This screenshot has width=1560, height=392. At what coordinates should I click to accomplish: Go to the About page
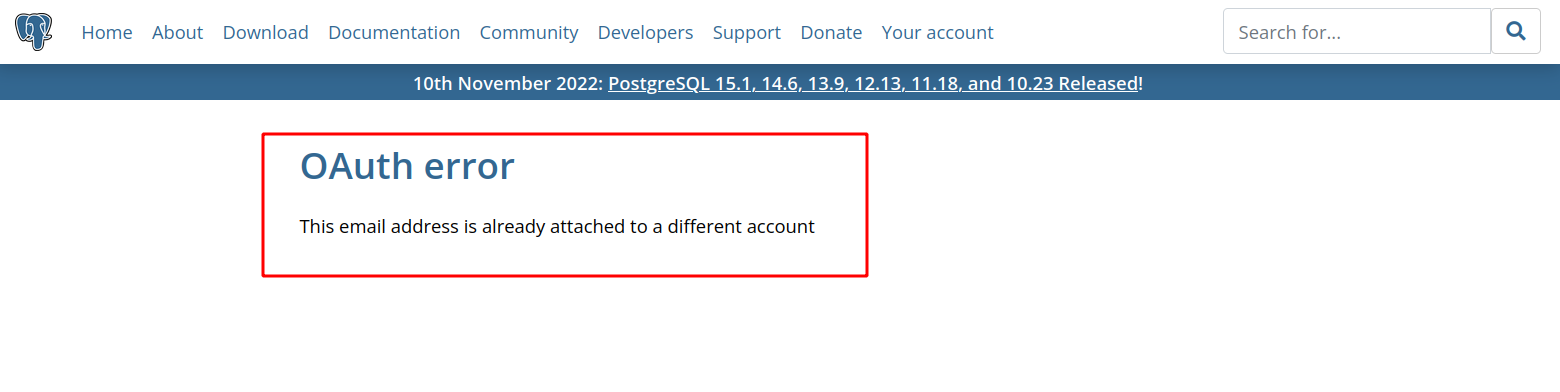177,32
